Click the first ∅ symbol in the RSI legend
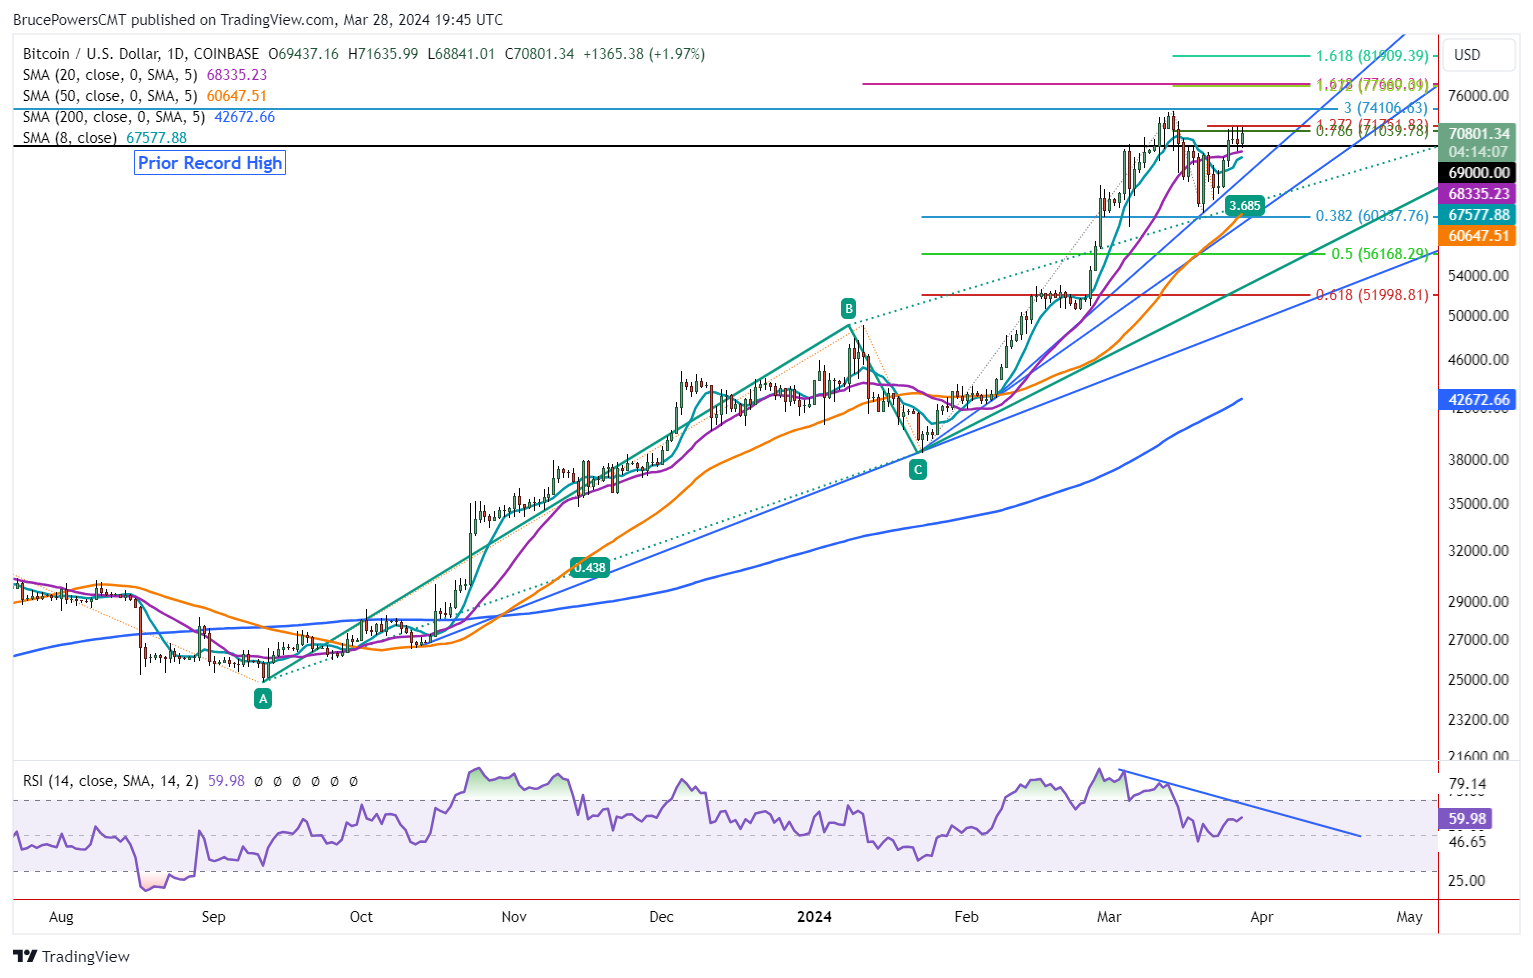The height and width of the screenshot is (978, 1533). pos(258,781)
